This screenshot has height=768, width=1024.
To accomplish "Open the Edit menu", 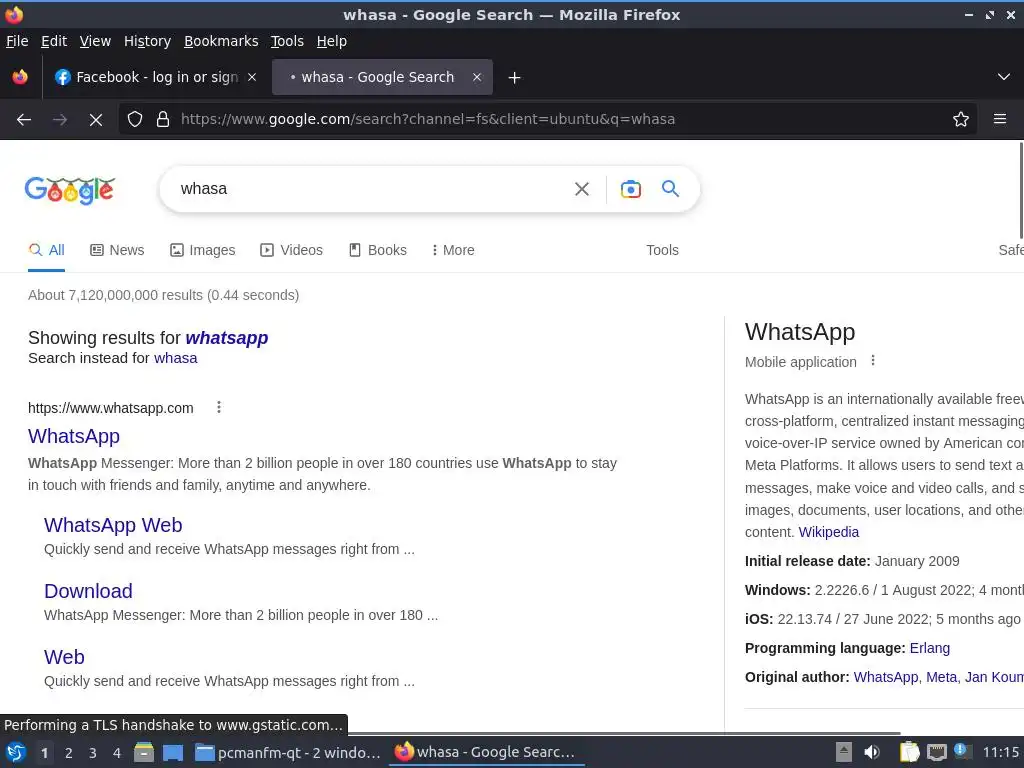I will click(x=54, y=41).
